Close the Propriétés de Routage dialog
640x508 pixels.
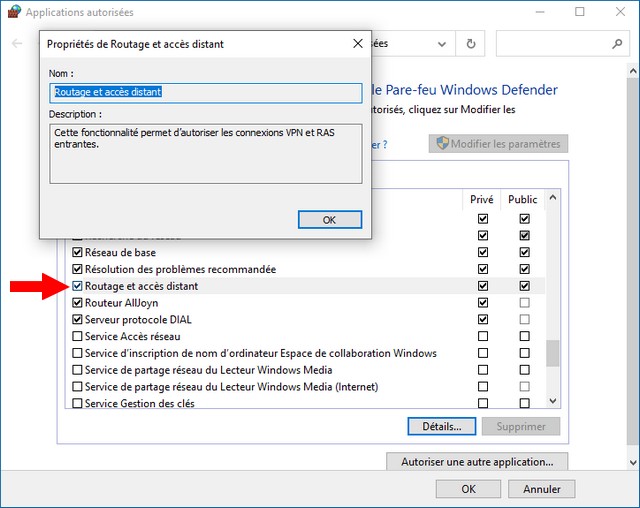point(358,44)
